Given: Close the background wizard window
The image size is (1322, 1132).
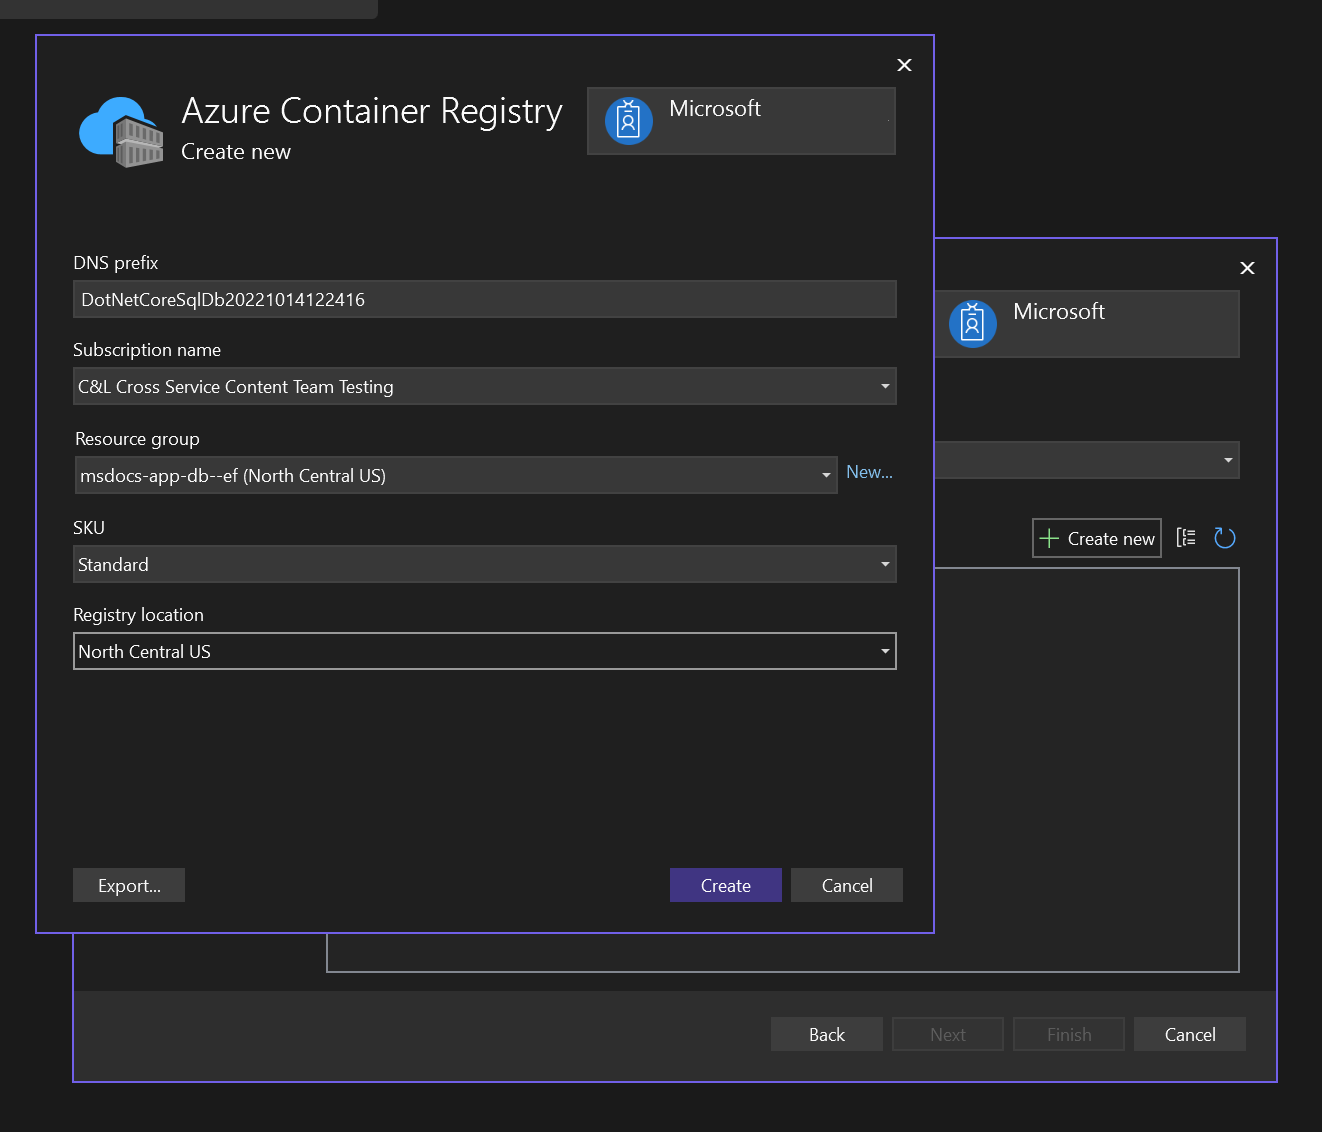Looking at the screenshot, I should (x=1247, y=268).
